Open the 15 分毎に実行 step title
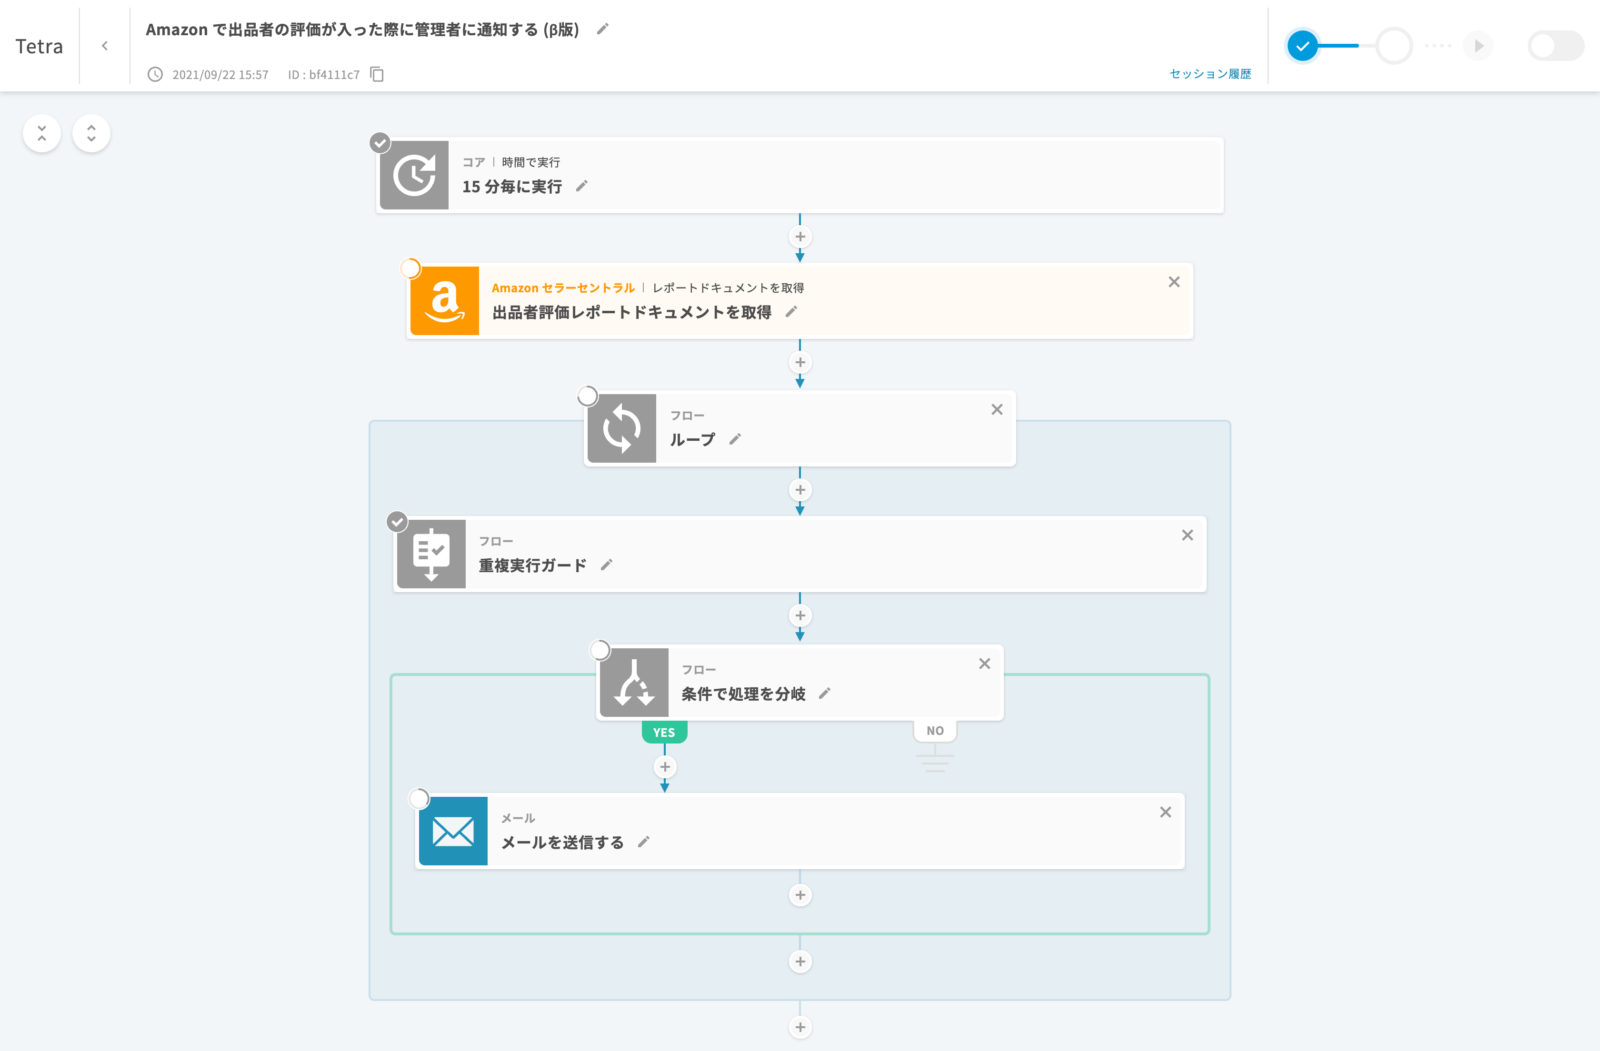The width and height of the screenshot is (1600, 1051). (x=512, y=187)
